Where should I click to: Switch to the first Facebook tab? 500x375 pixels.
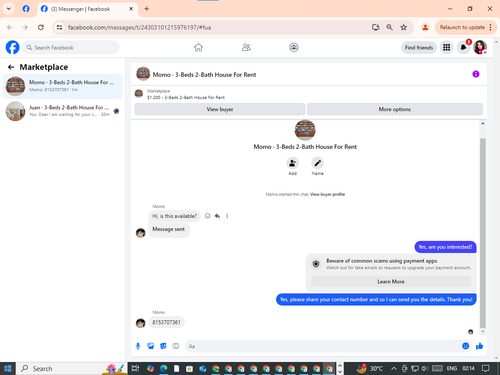(x=26, y=9)
